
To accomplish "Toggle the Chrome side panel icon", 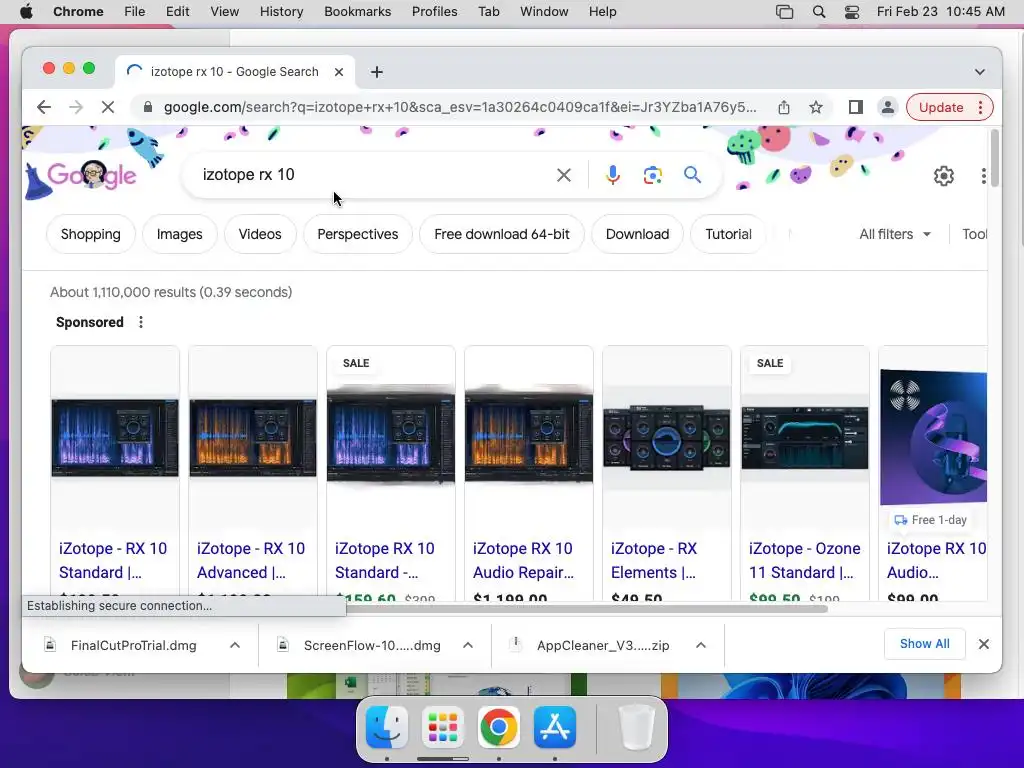I will point(856,107).
